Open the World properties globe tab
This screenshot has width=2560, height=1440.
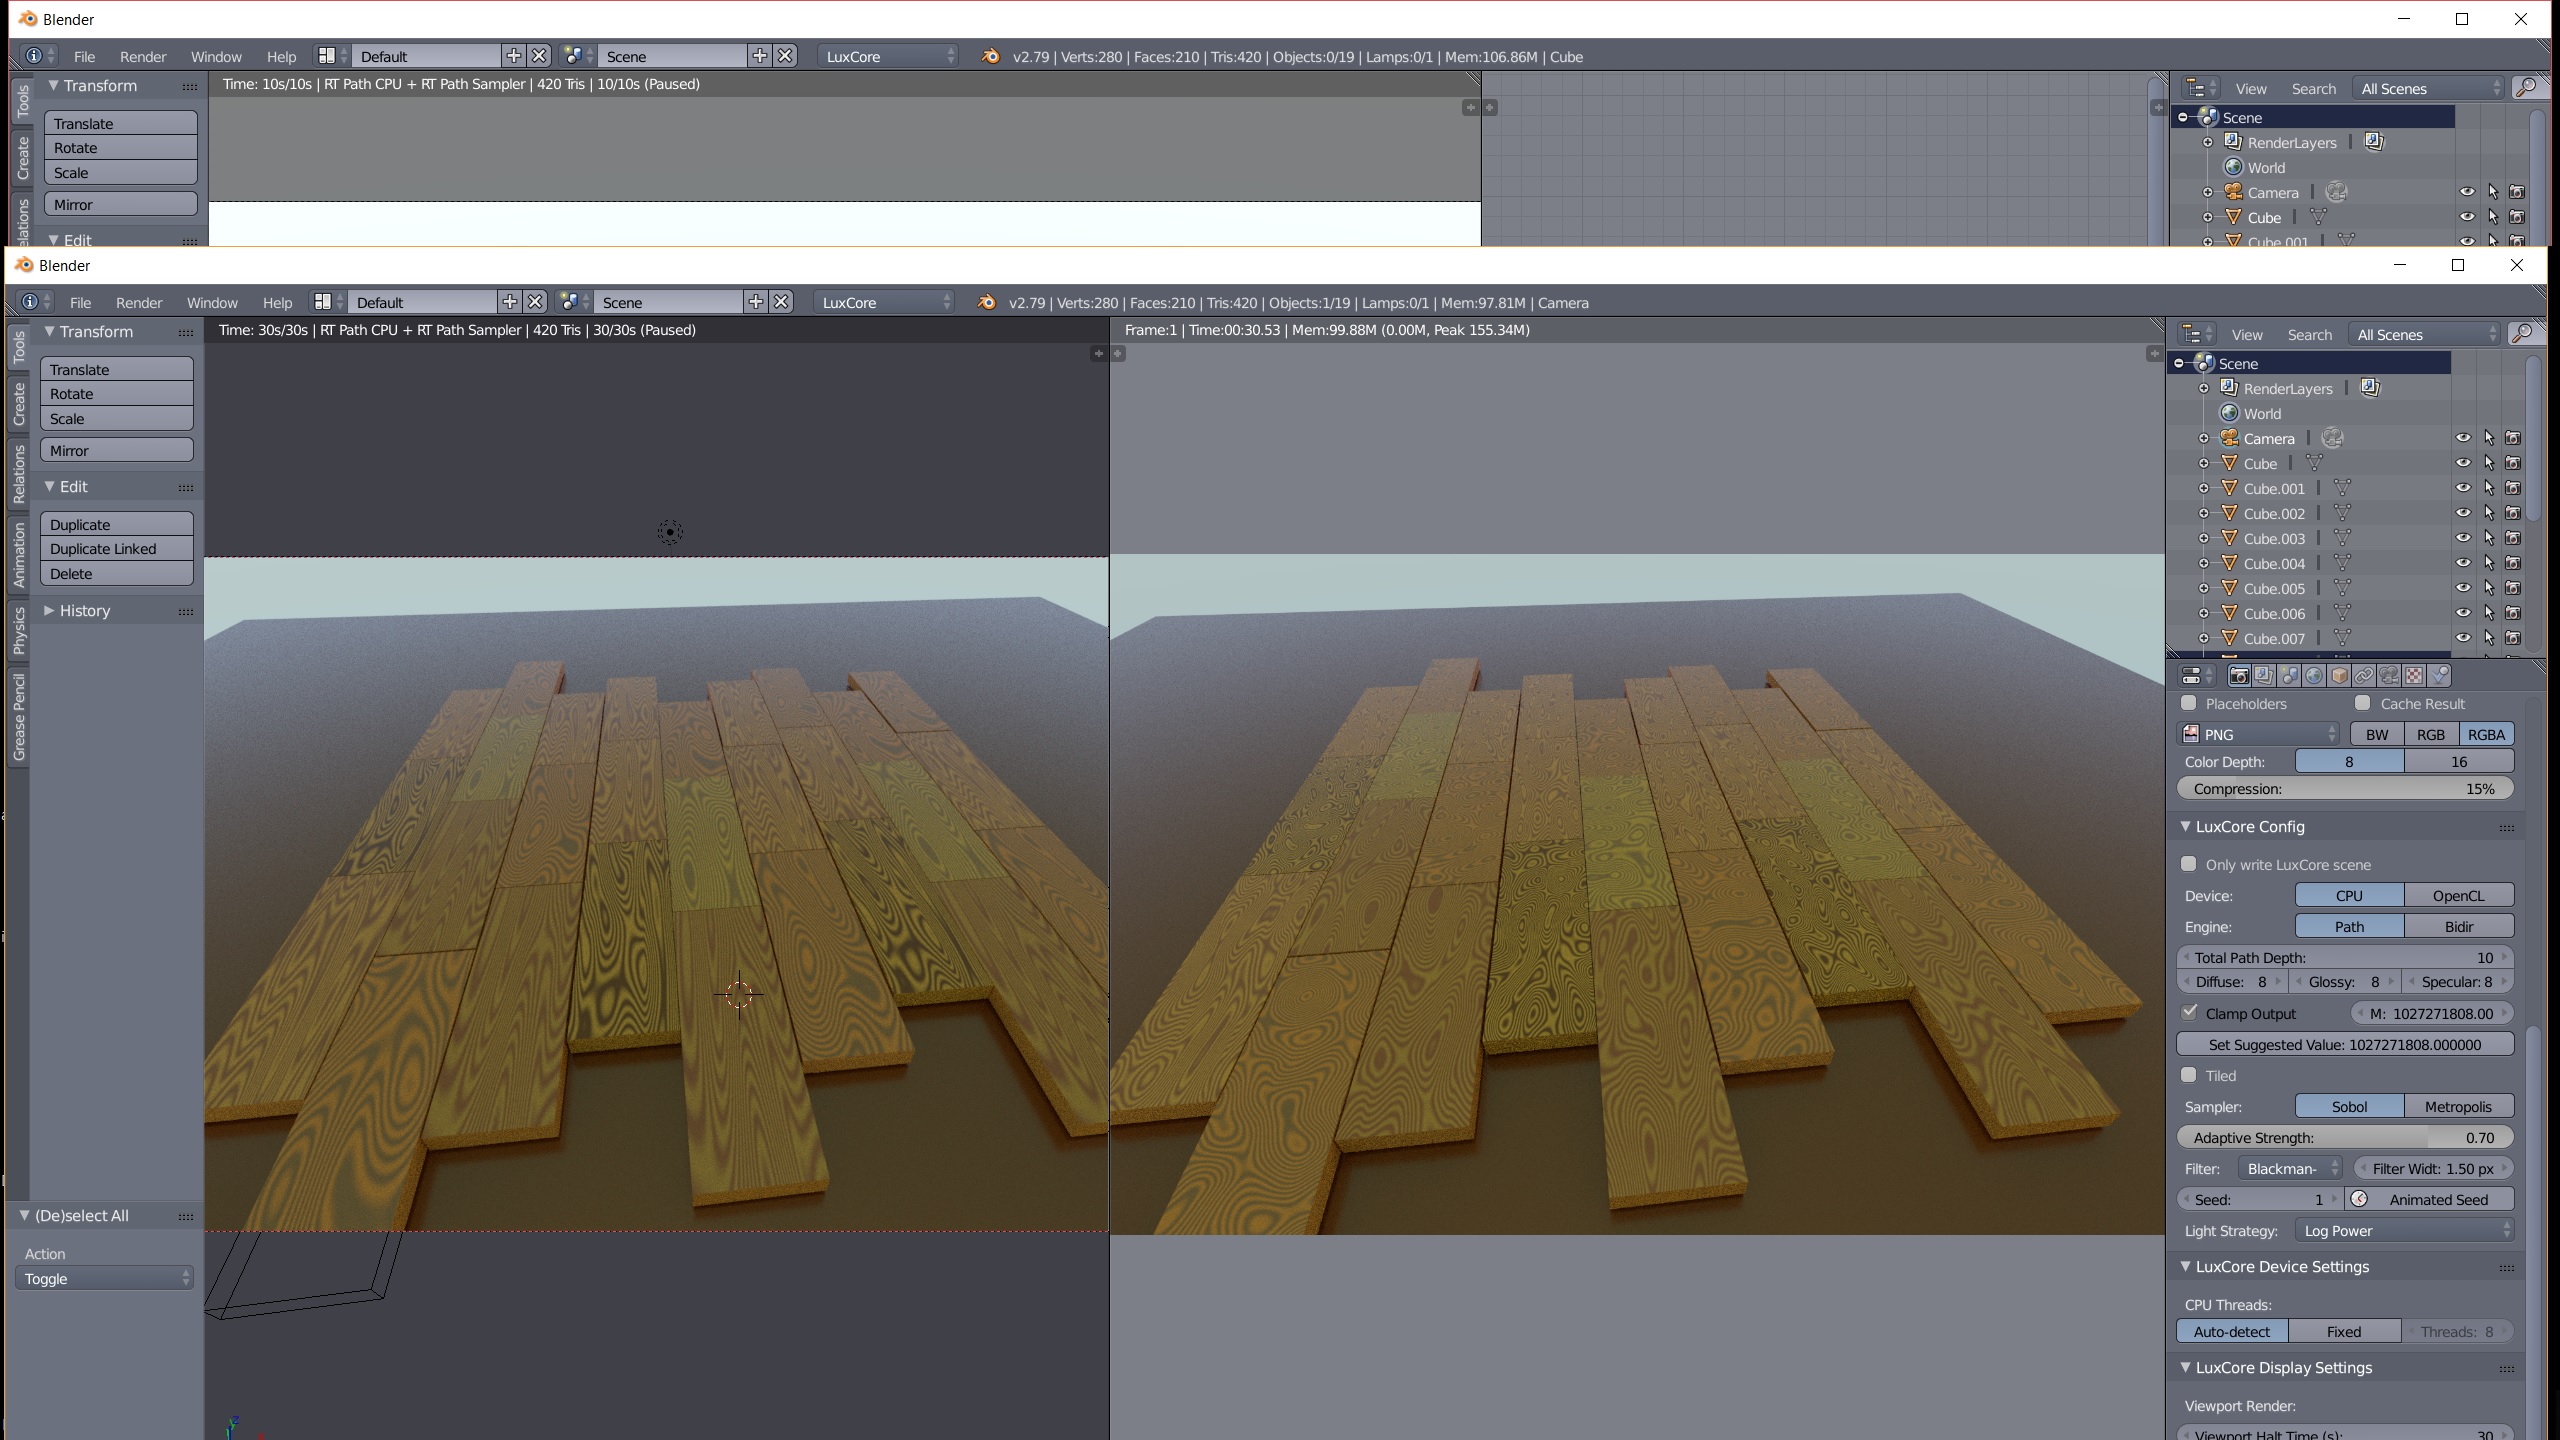(2314, 676)
